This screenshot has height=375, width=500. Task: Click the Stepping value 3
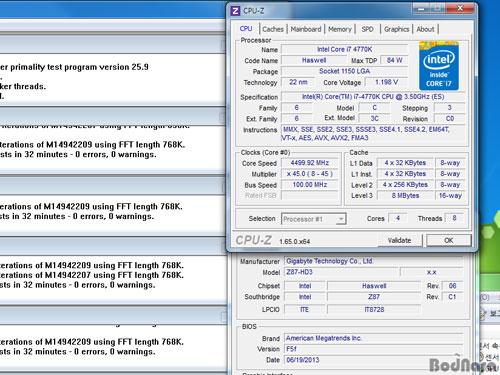(449, 108)
